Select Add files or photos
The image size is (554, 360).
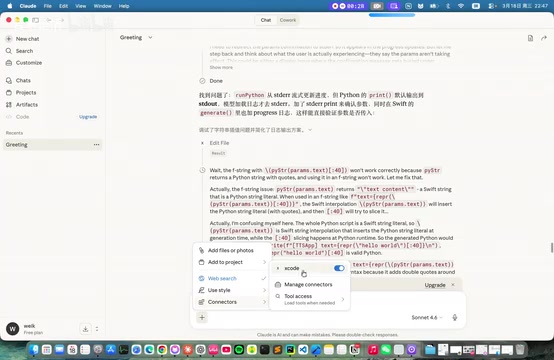[230, 250]
